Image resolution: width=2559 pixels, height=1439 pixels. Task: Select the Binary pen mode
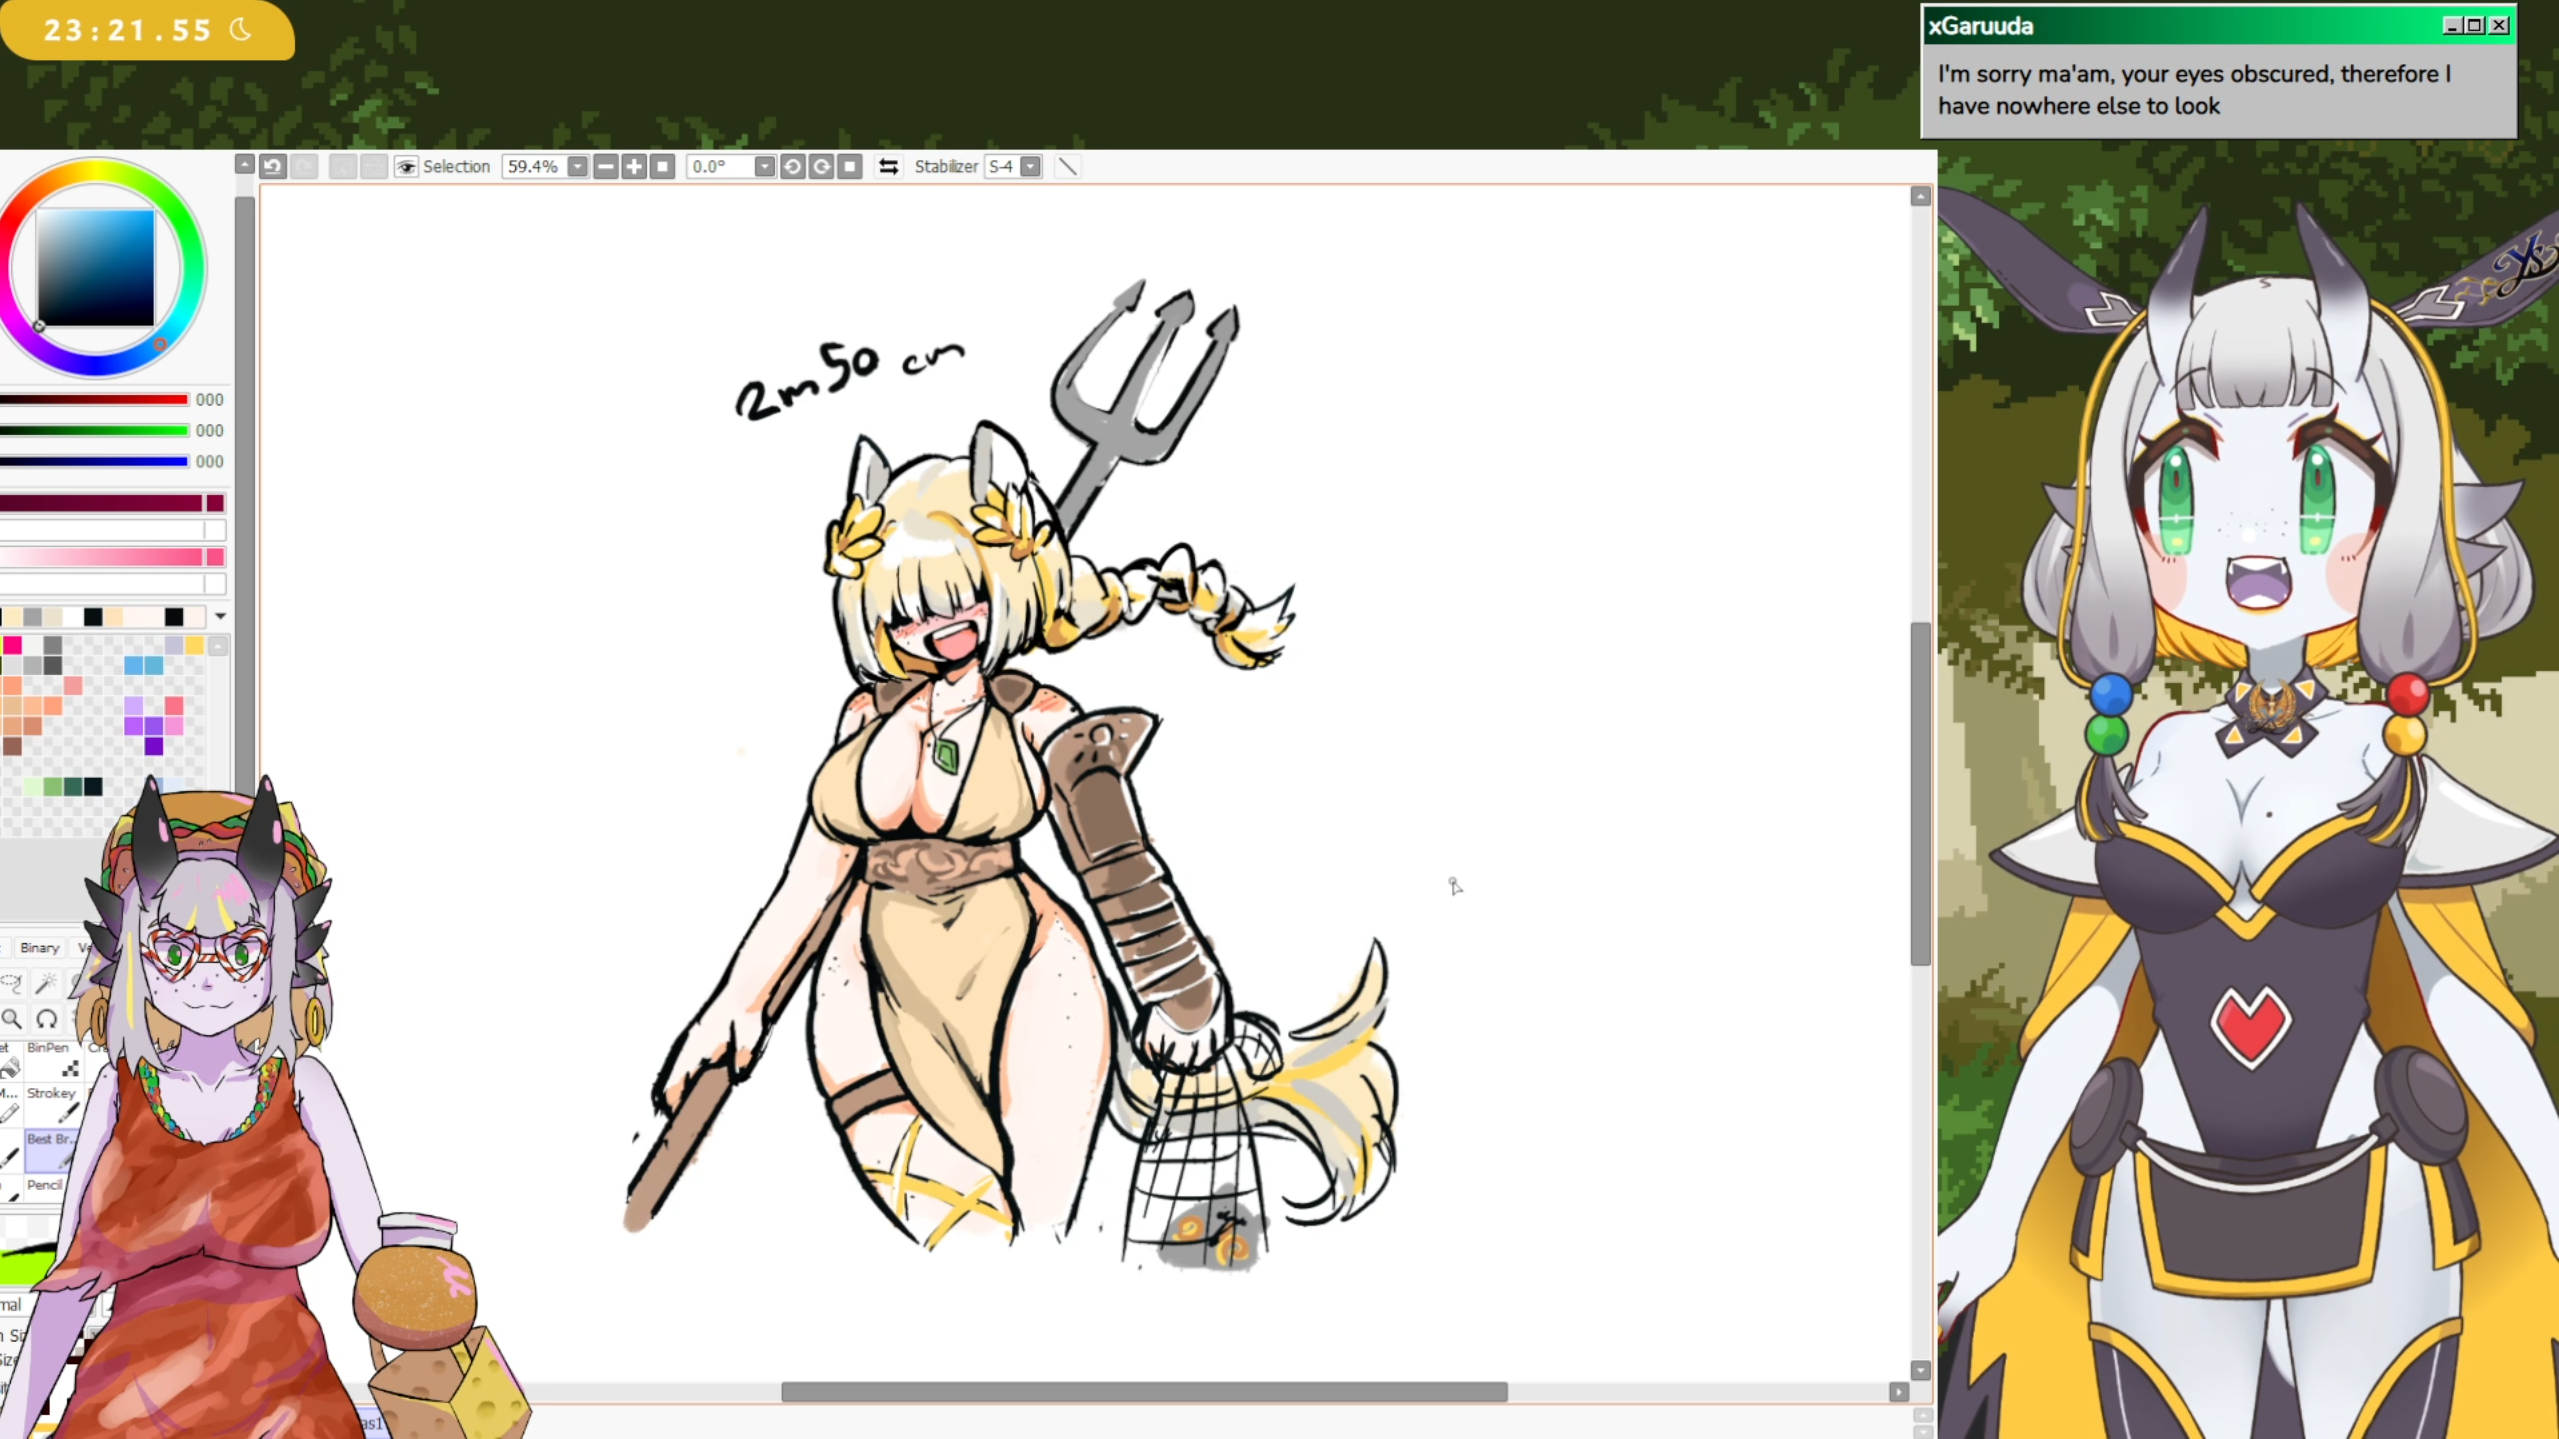pos(40,947)
